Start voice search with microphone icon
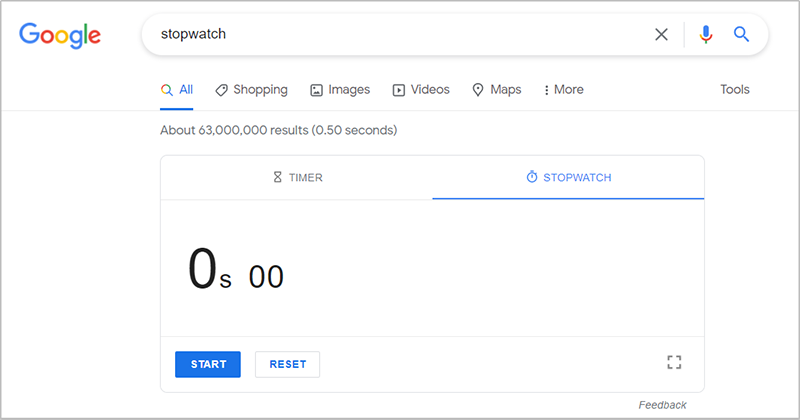800x420 pixels. (x=706, y=34)
